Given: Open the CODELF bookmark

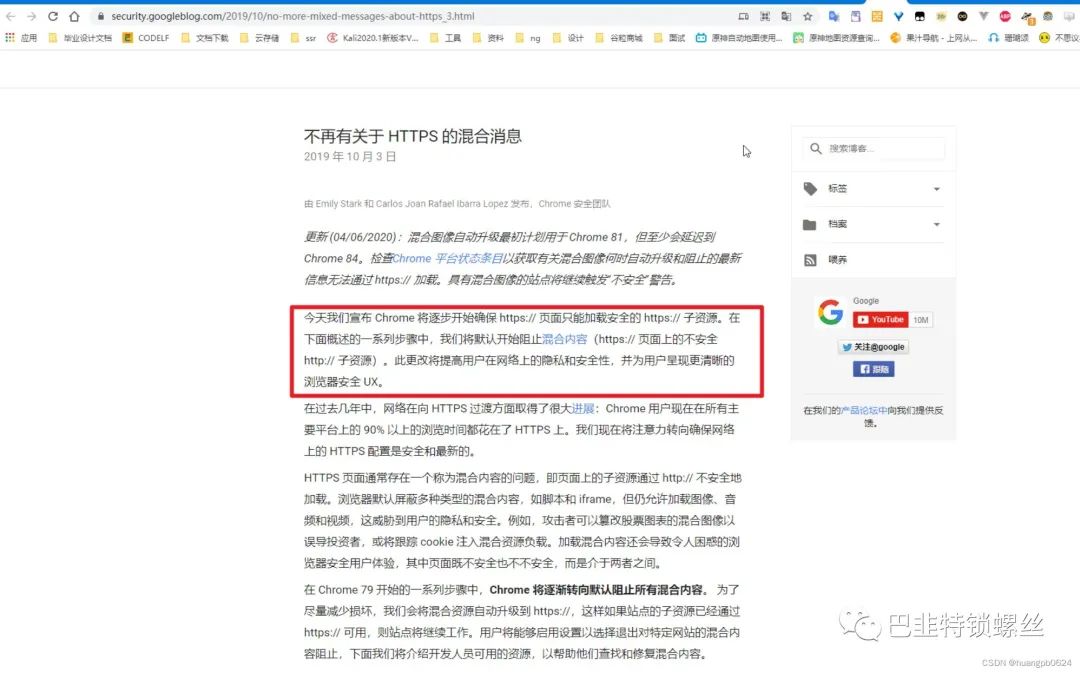Looking at the screenshot, I should 146,38.
